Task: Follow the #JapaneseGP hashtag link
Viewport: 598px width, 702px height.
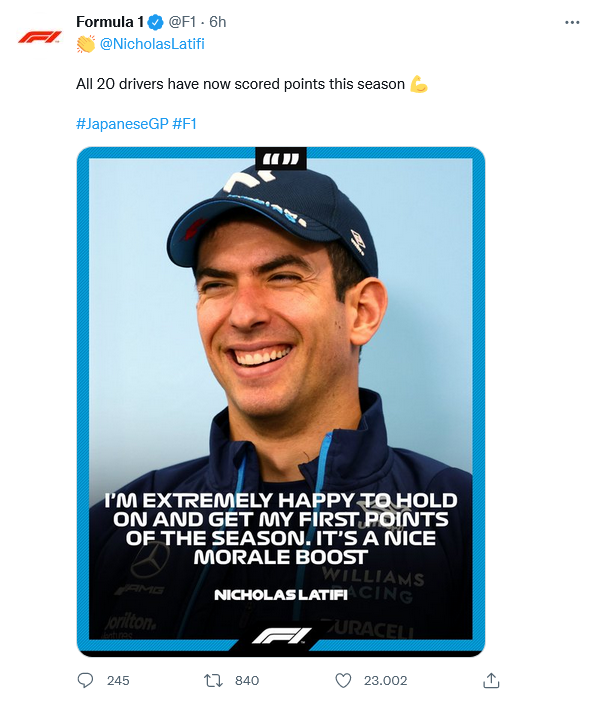Action: coord(122,124)
